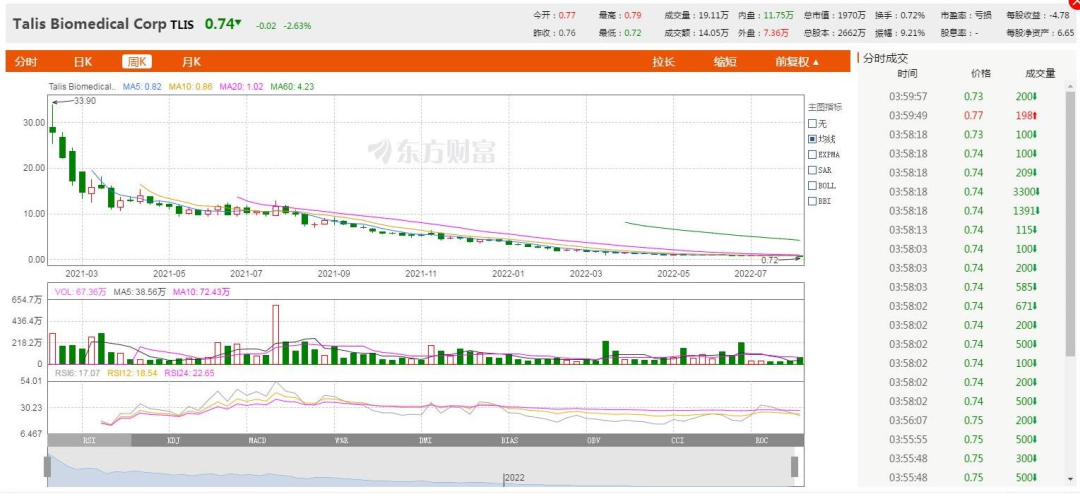Screen dimensions: 1080x494
Task: Click the 价格 column header
Action: 981,74
